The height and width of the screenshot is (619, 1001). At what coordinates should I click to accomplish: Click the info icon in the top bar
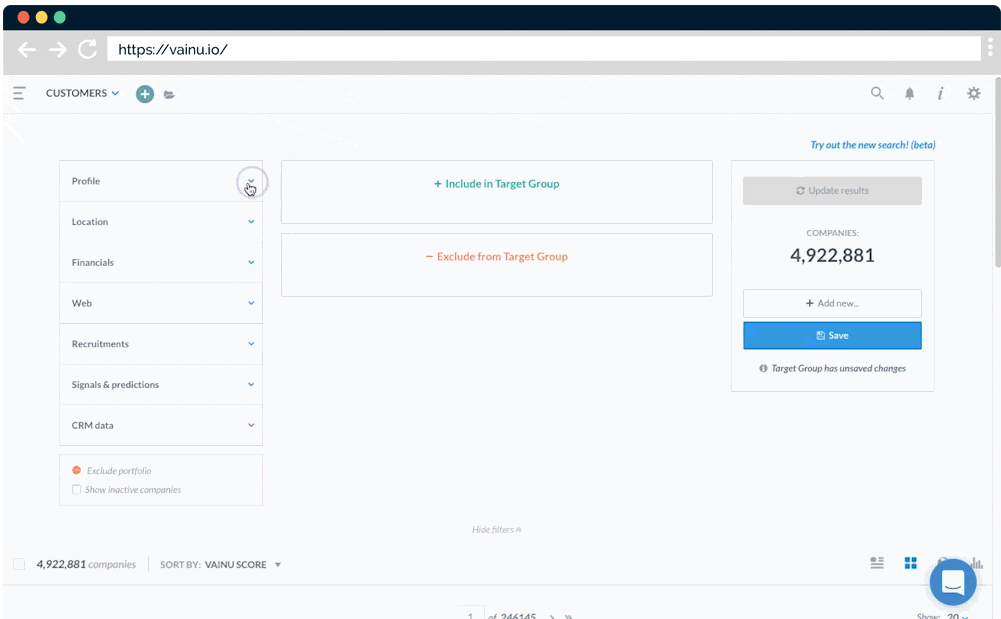(941, 93)
